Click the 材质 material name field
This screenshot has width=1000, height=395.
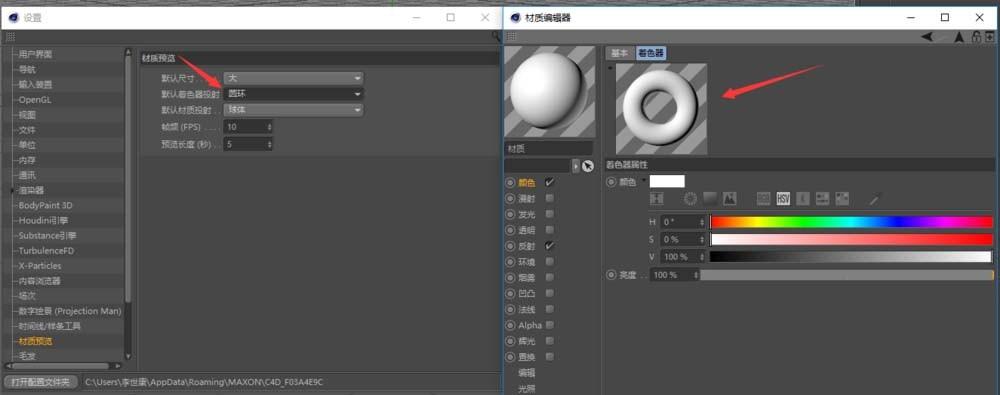click(549, 149)
